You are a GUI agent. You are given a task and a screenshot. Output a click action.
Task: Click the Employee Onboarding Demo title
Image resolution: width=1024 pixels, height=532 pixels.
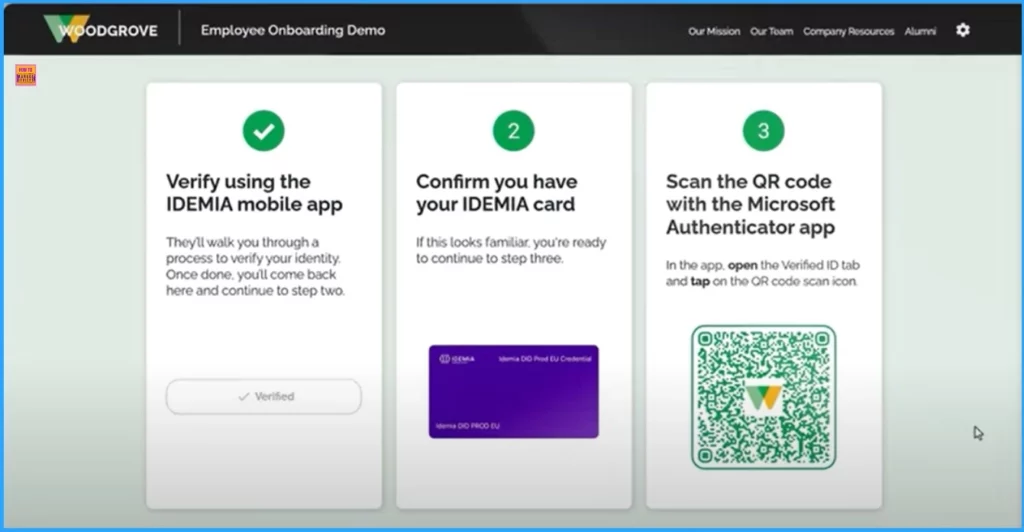293,30
